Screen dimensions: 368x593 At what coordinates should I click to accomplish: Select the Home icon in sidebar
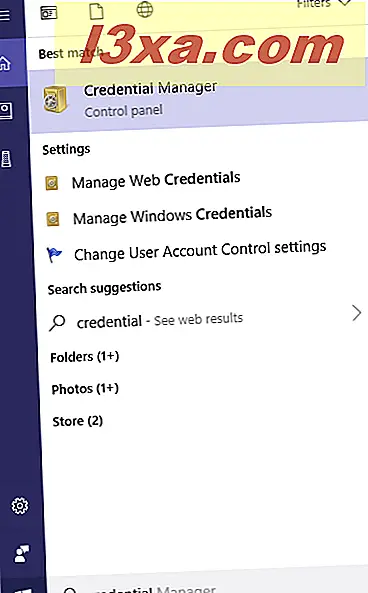click(x=5, y=63)
